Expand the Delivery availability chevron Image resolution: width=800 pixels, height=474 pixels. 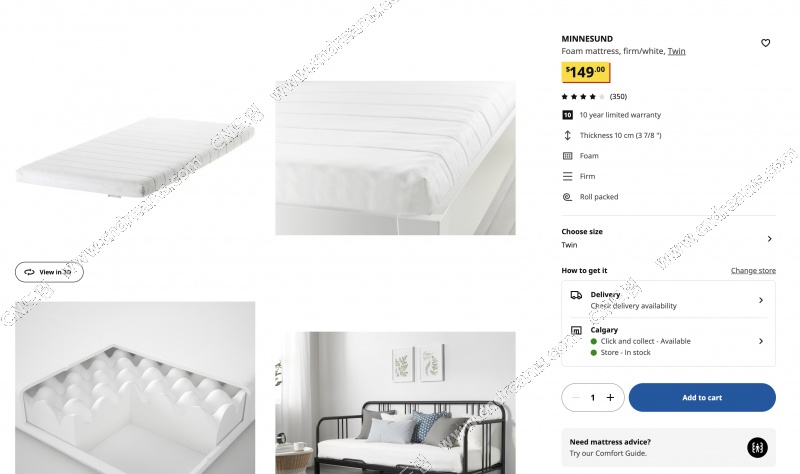coord(761,300)
